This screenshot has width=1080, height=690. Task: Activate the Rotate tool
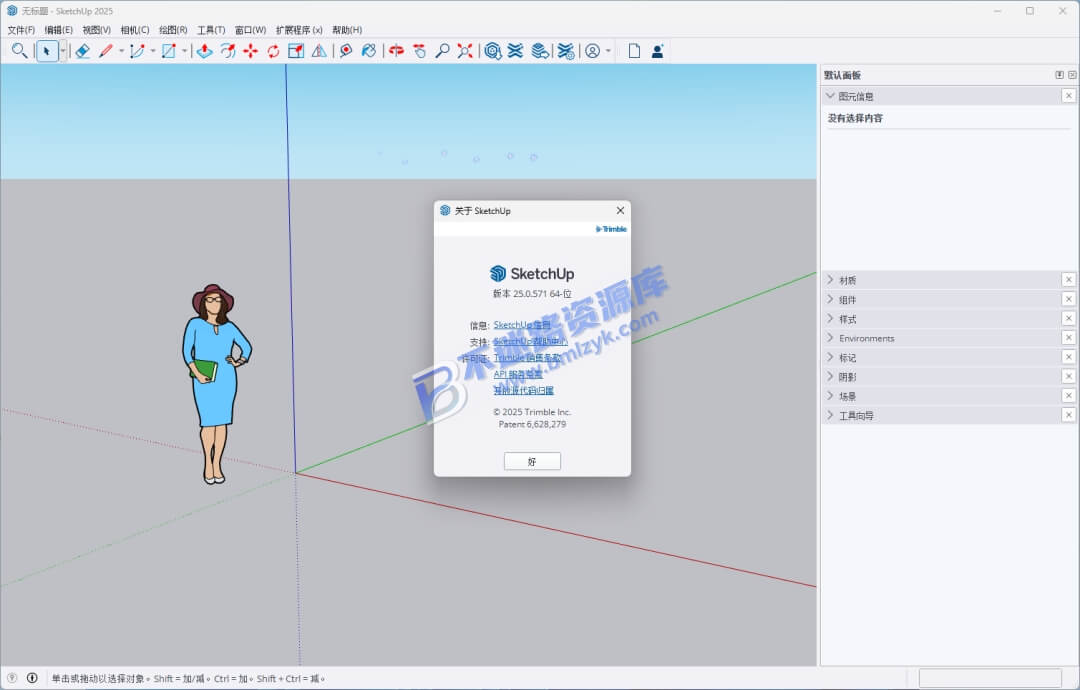click(273, 51)
